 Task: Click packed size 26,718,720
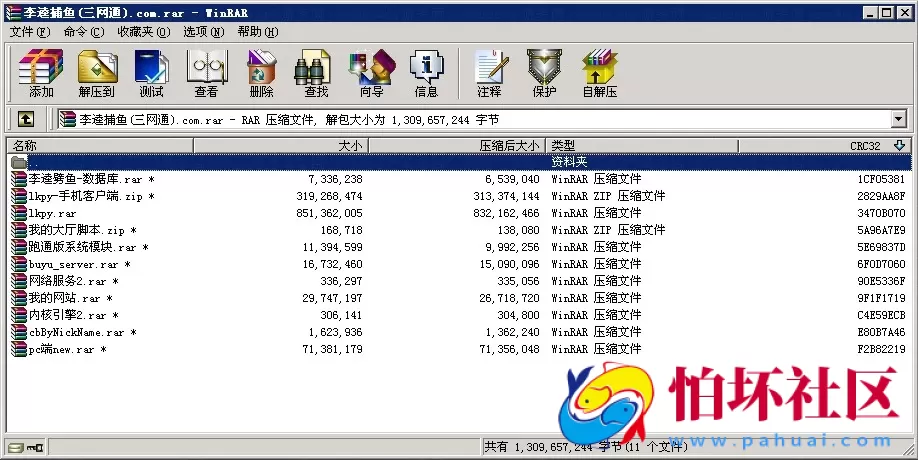tap(509, 298)
